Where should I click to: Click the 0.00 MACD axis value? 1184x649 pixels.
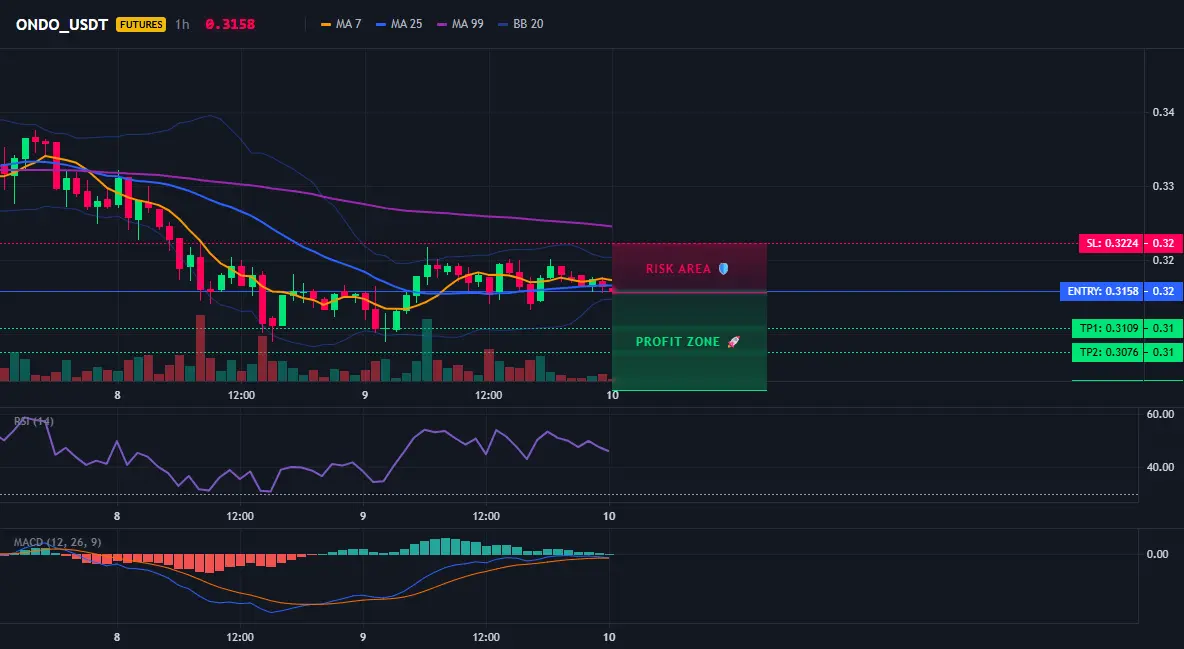[x=1158, y=555]
